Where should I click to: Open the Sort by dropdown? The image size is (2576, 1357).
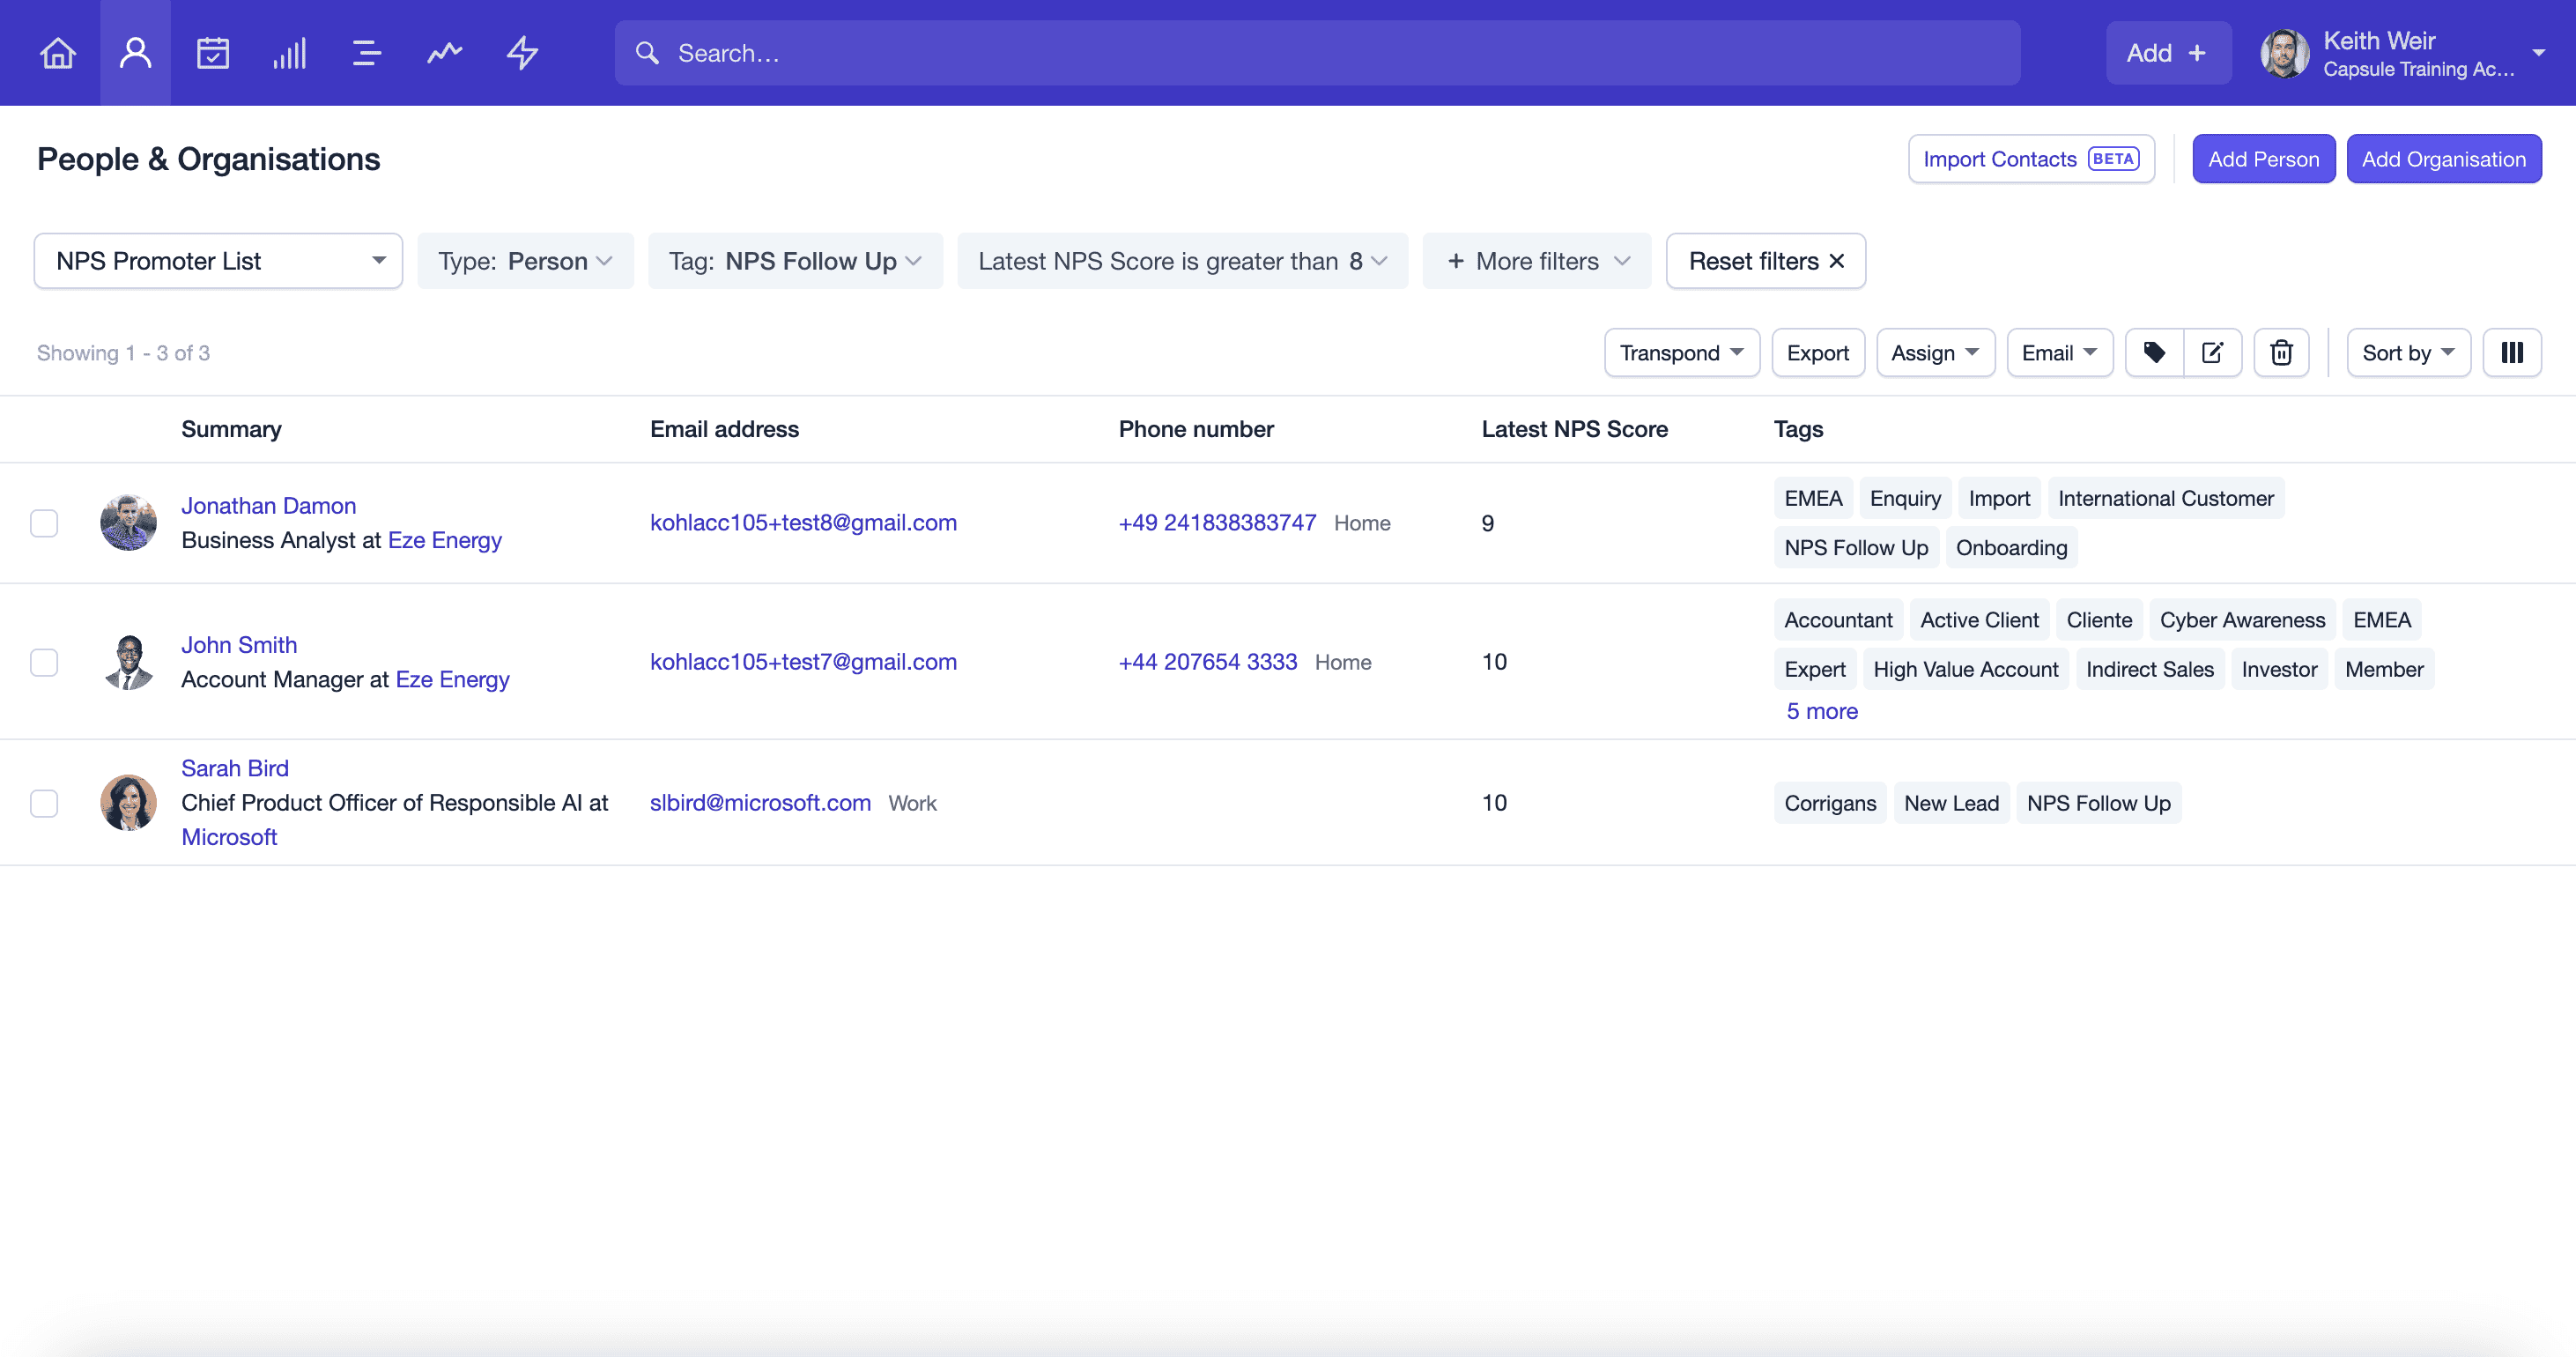click(x=2408, y=353)
